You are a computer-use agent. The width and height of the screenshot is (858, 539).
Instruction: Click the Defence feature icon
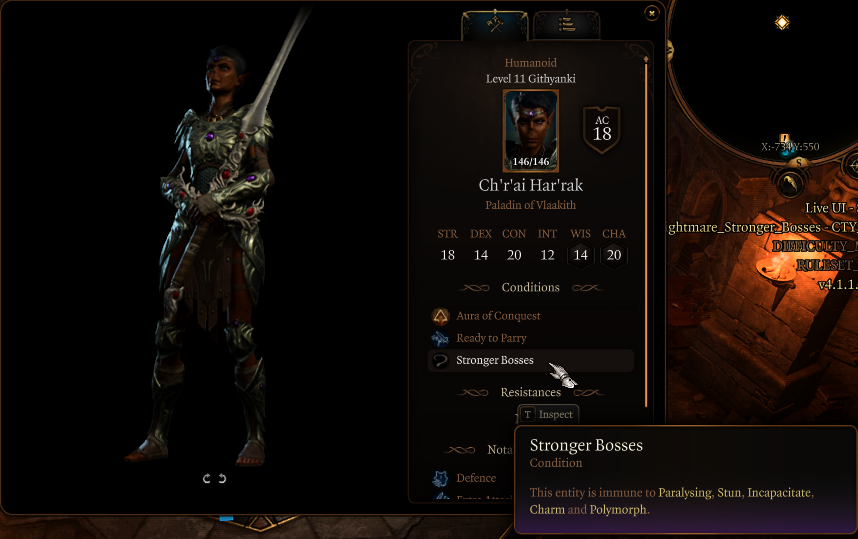click(440, 478)
